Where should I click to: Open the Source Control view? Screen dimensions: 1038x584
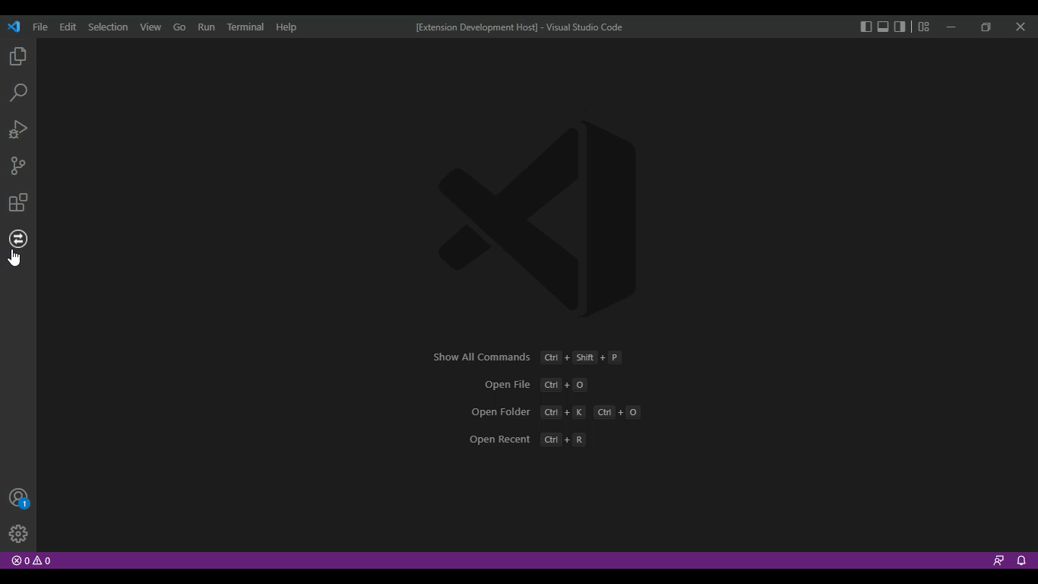click(18, 166)
